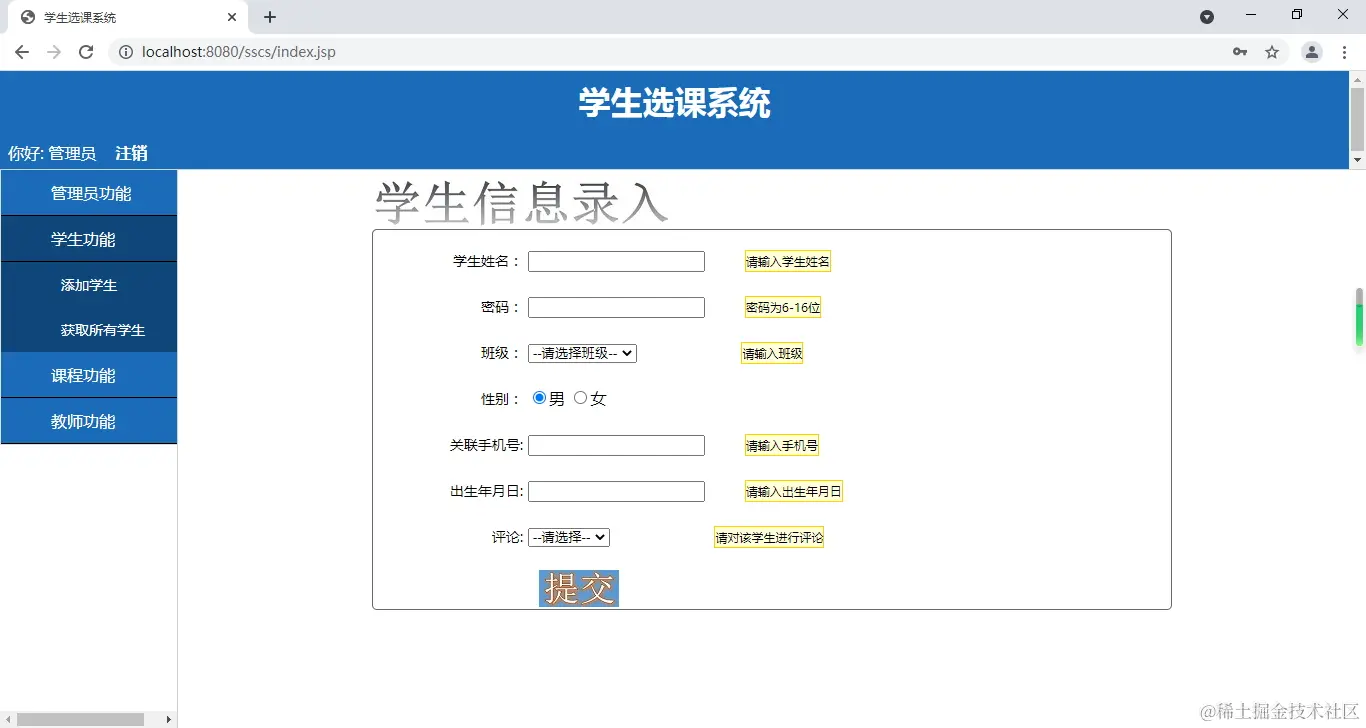
Task: Open the 班级 class selection dropdown
Action: pos(582,352)
